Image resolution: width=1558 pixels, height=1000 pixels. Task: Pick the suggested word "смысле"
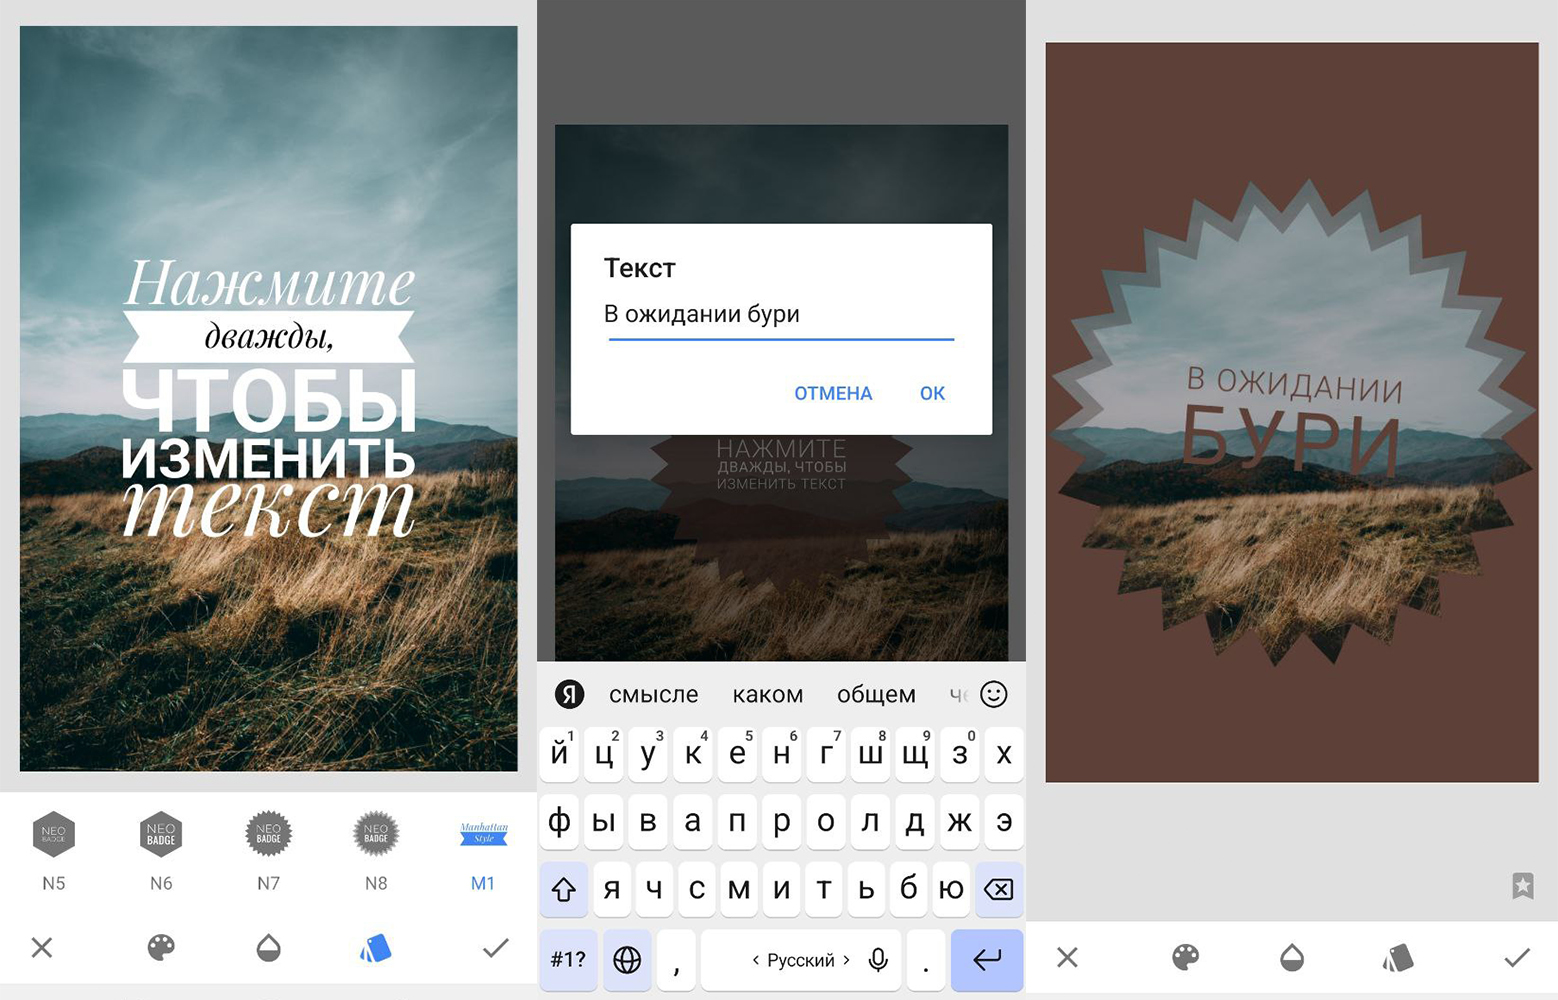coord(653,694)
